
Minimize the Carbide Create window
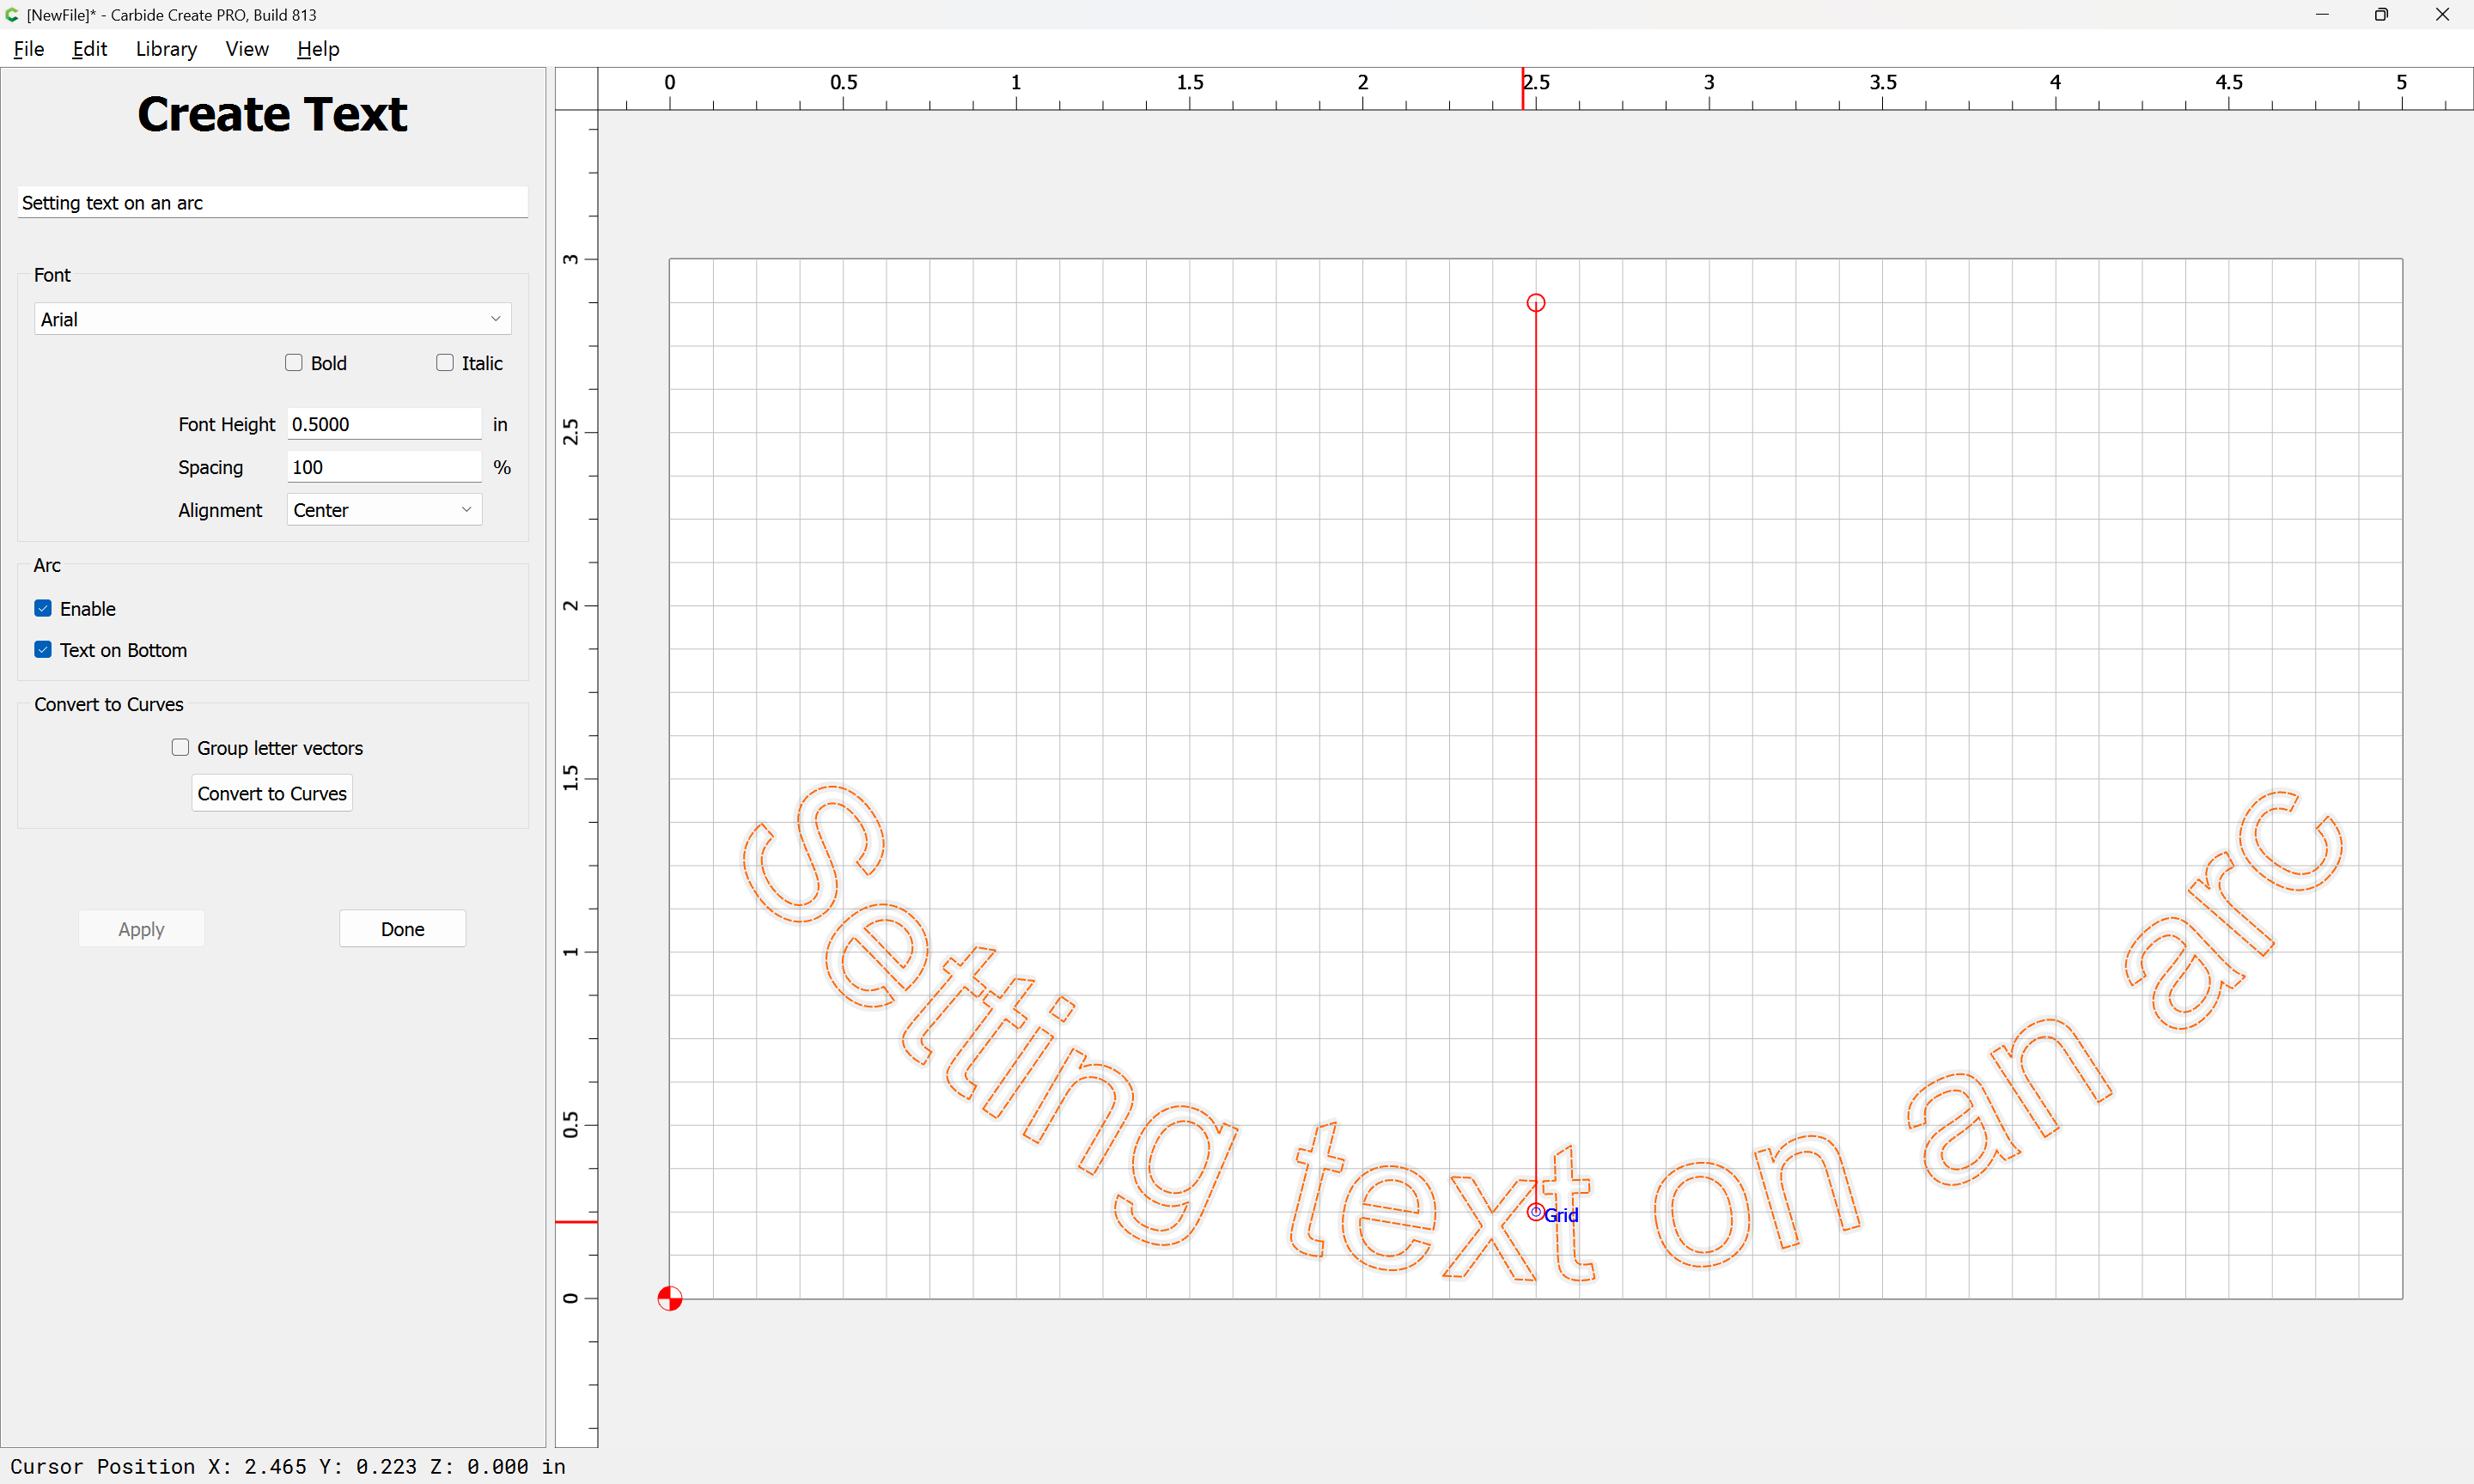coord(2322,15)
